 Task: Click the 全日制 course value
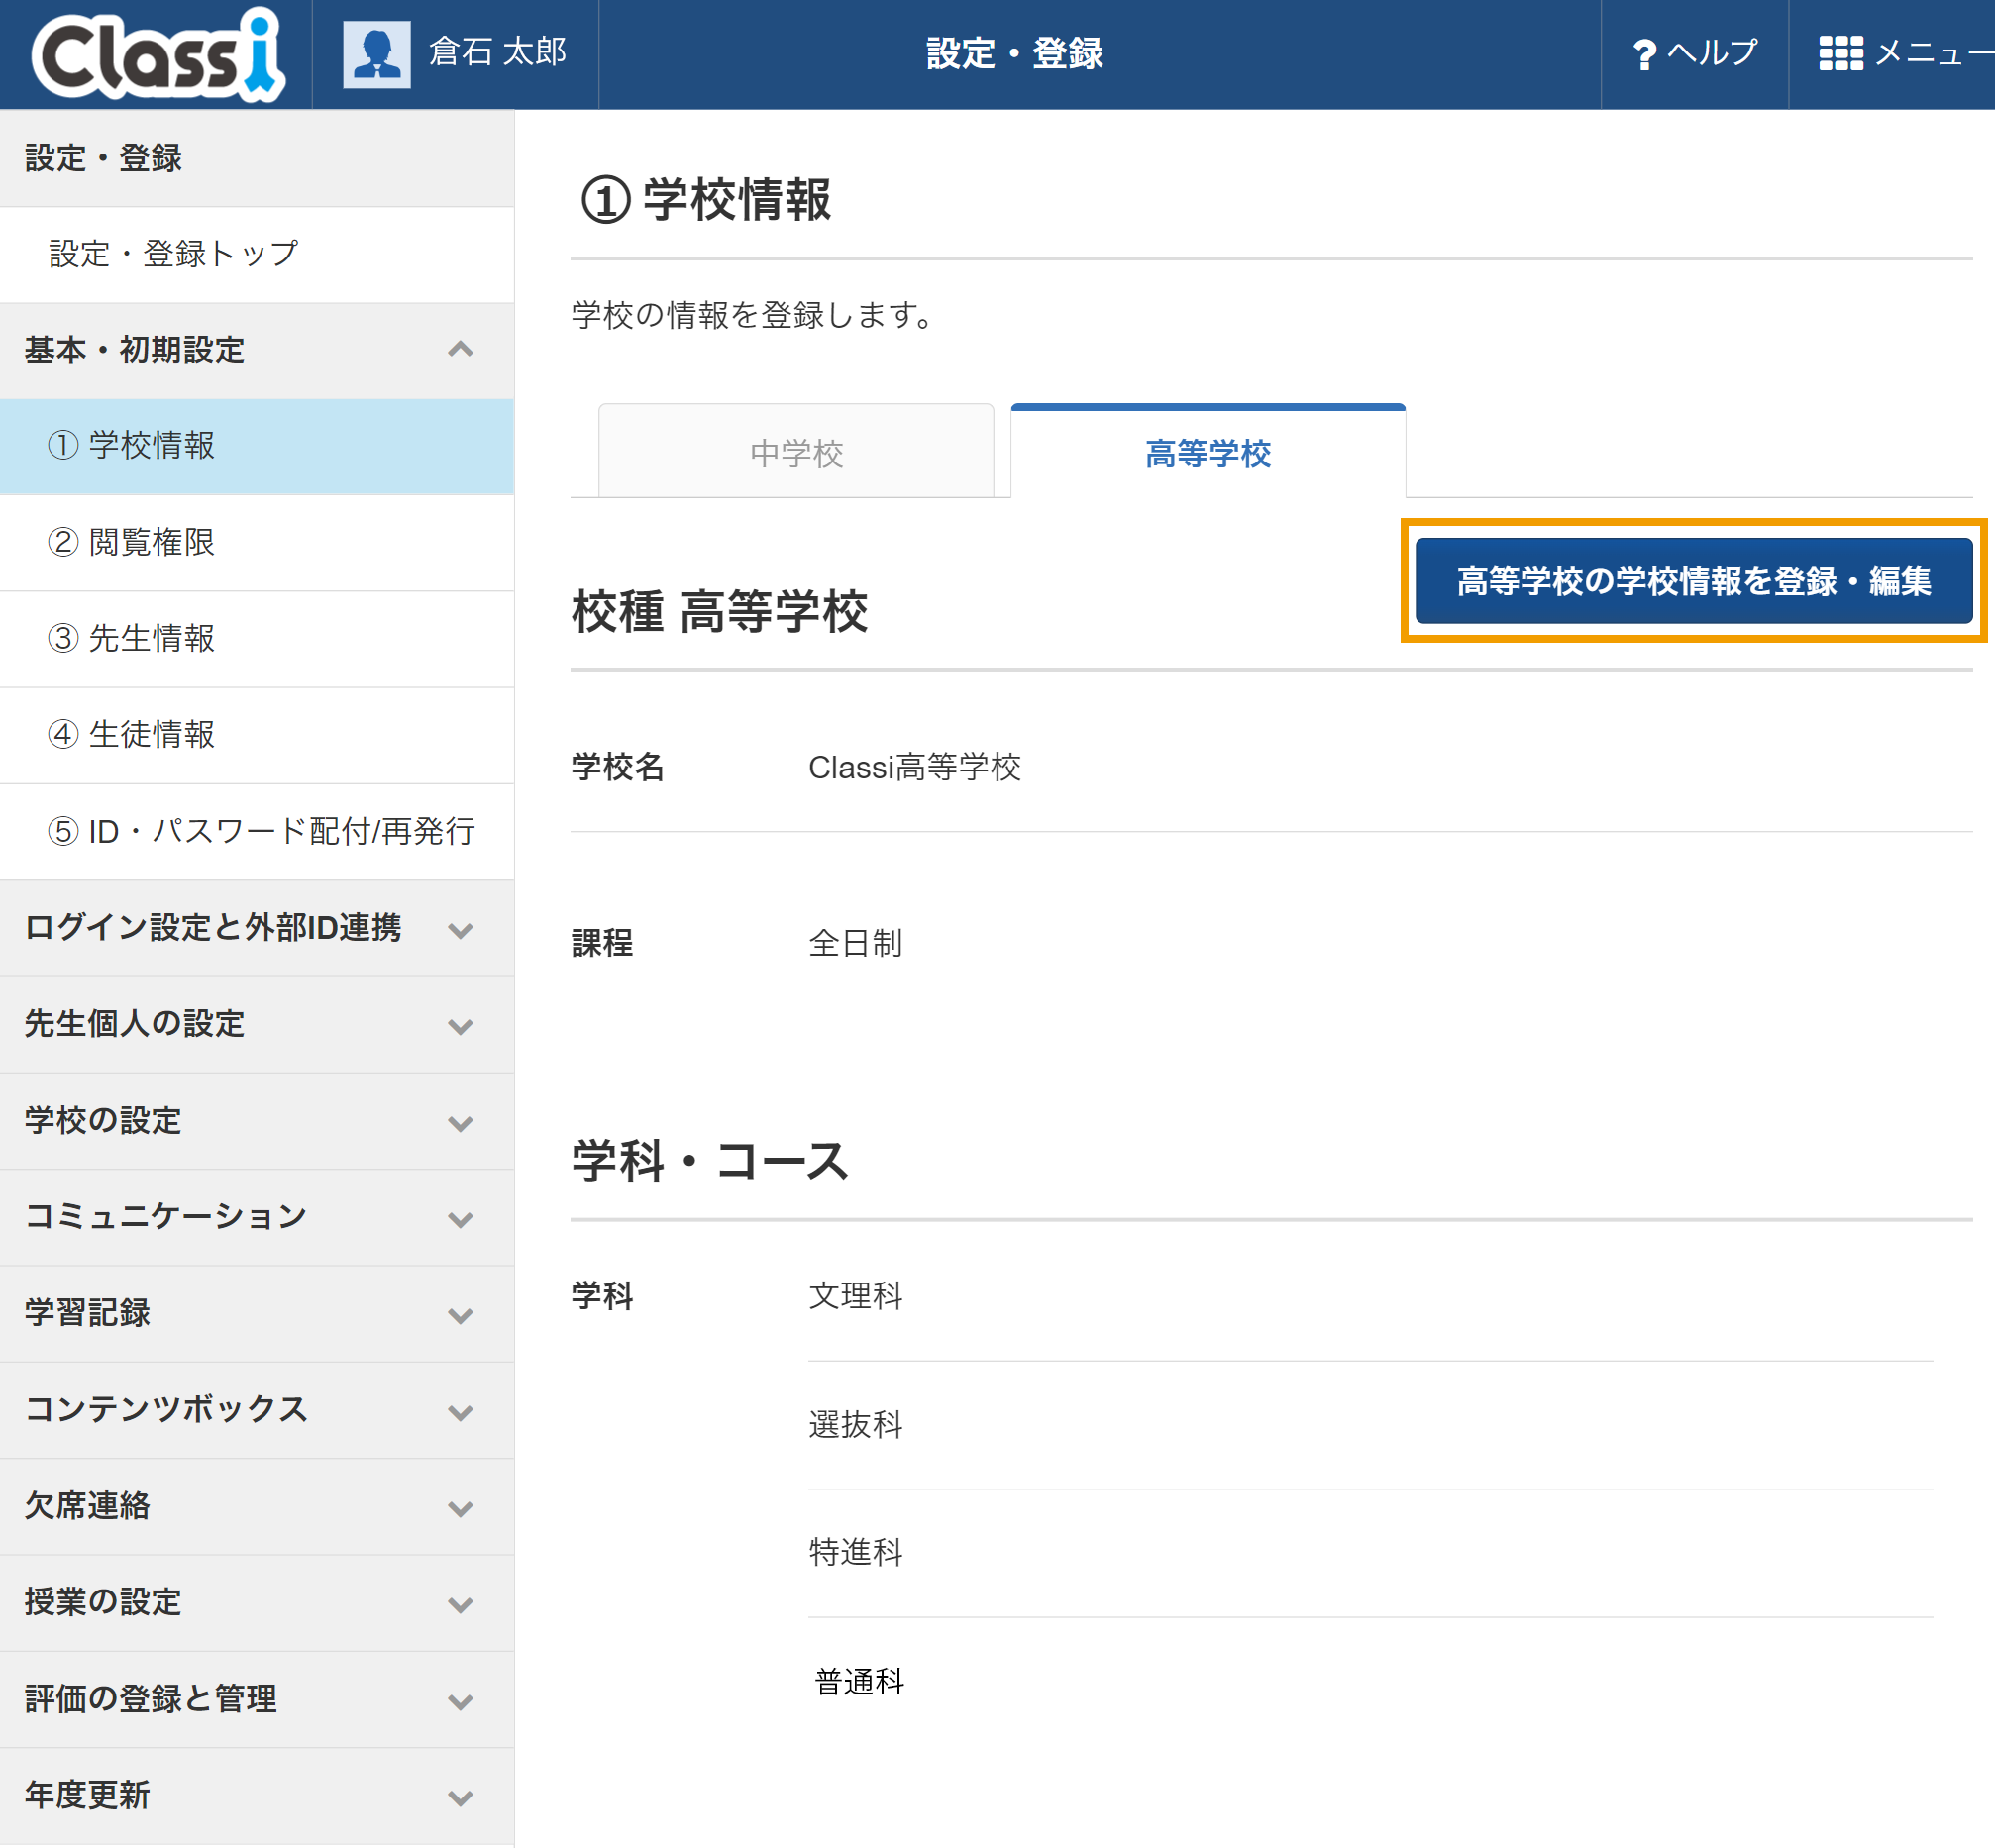[855, 943]
